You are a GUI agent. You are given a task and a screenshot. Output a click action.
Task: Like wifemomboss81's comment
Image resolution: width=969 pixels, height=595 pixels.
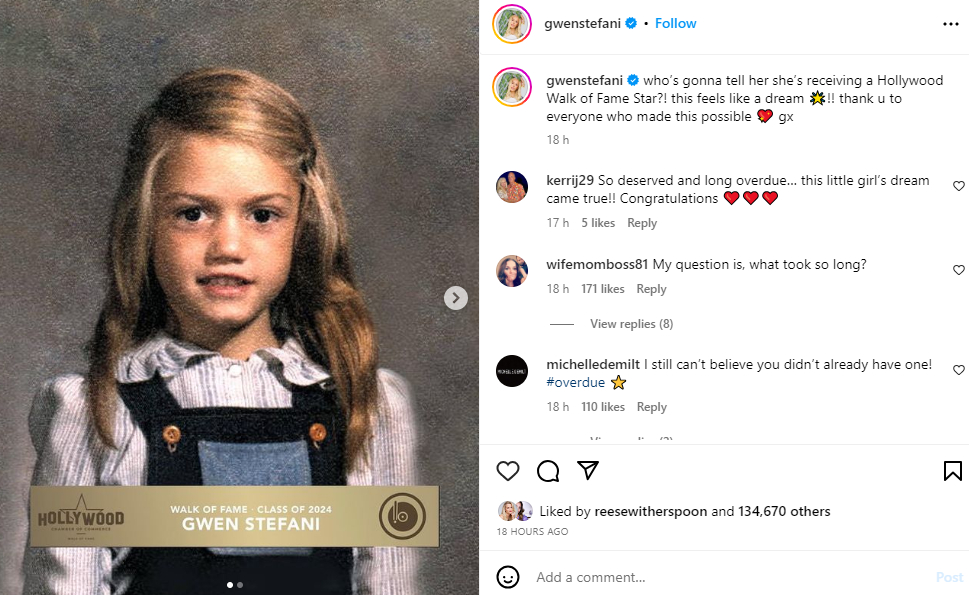[959, 270]
